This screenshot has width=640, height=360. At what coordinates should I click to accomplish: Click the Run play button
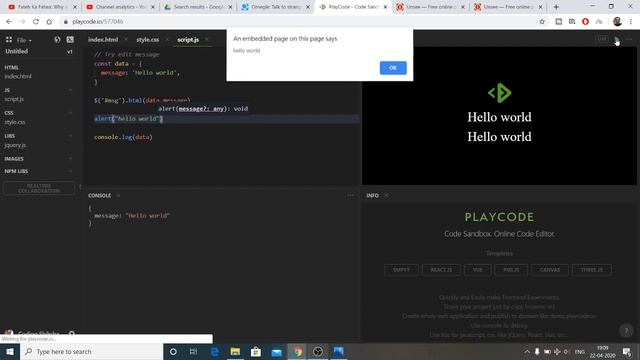click(x=616, y=39)
